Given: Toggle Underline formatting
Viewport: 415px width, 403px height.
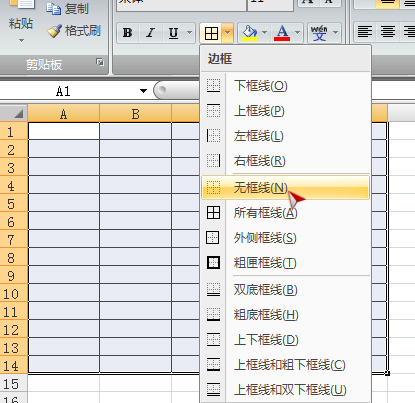Looking at the screenshot, I should (173, 33).
